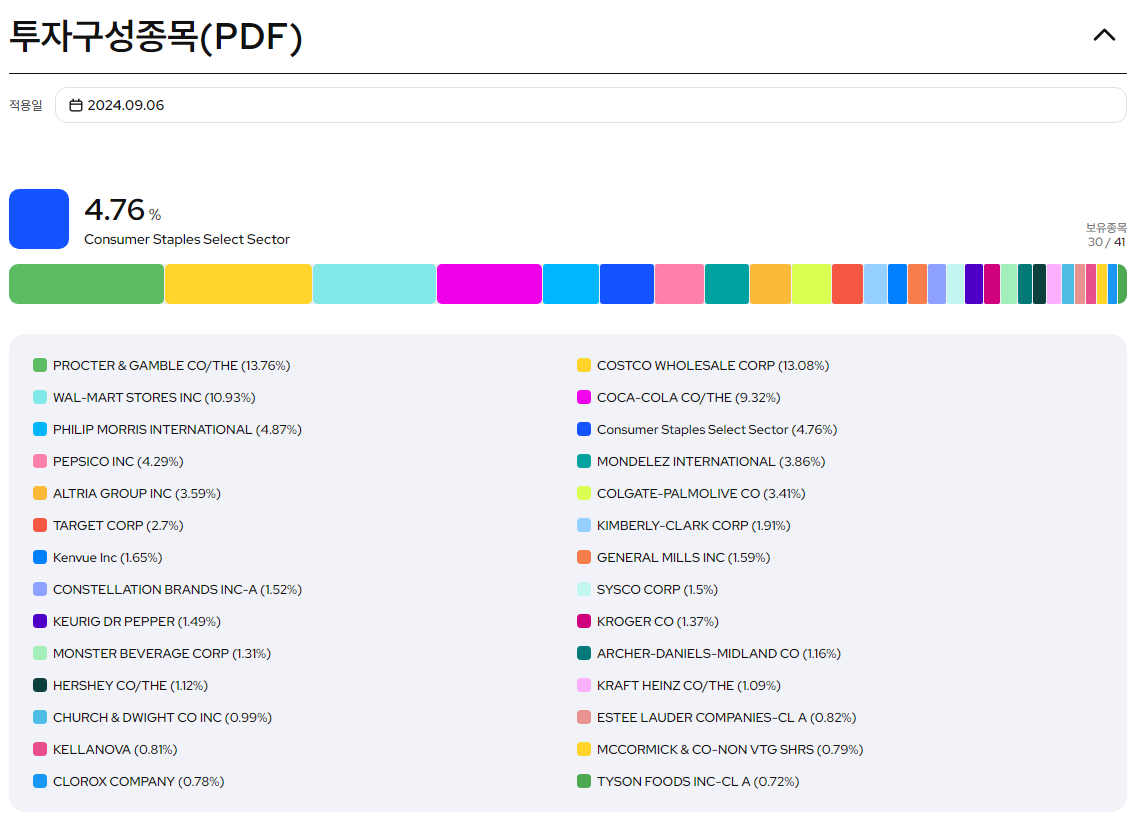Click KEURIG DR PEPPER (1.49%) legend entry
The width and height of the screenshot is (1145, 819).
pos(126,621)
